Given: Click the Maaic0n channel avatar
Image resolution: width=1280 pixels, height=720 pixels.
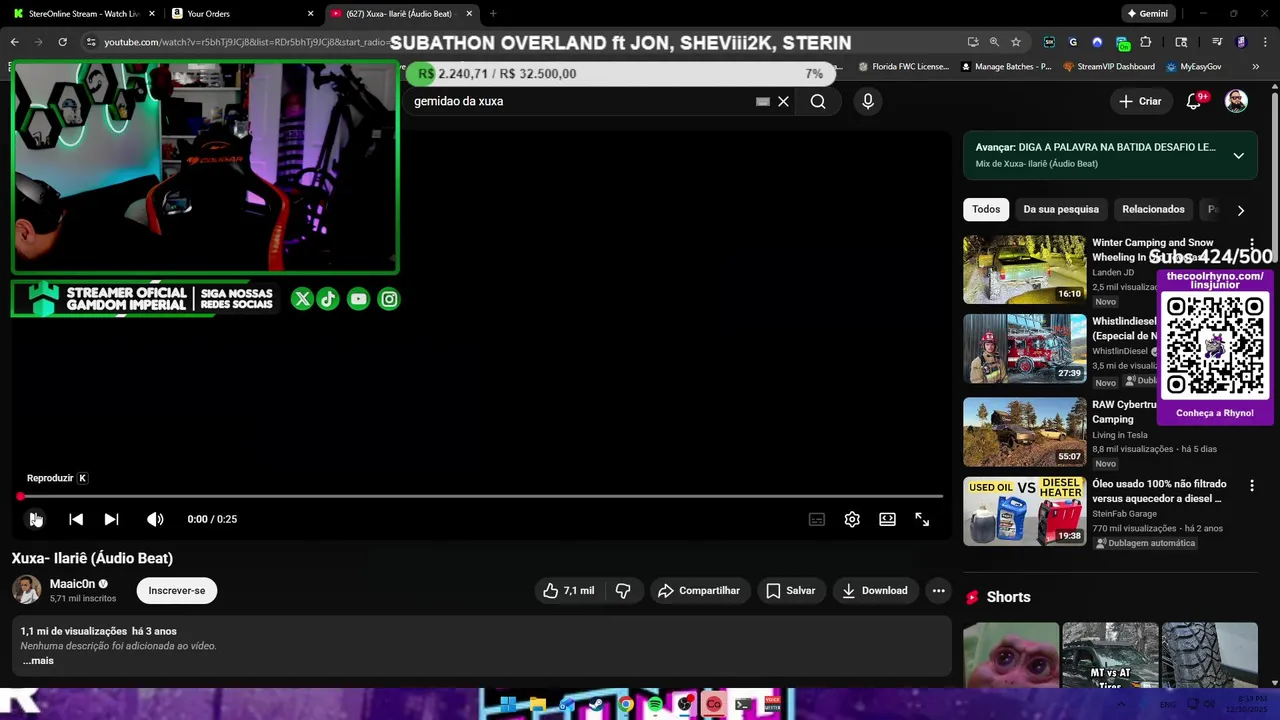Looking at the screenshot, I should point(26,590).
